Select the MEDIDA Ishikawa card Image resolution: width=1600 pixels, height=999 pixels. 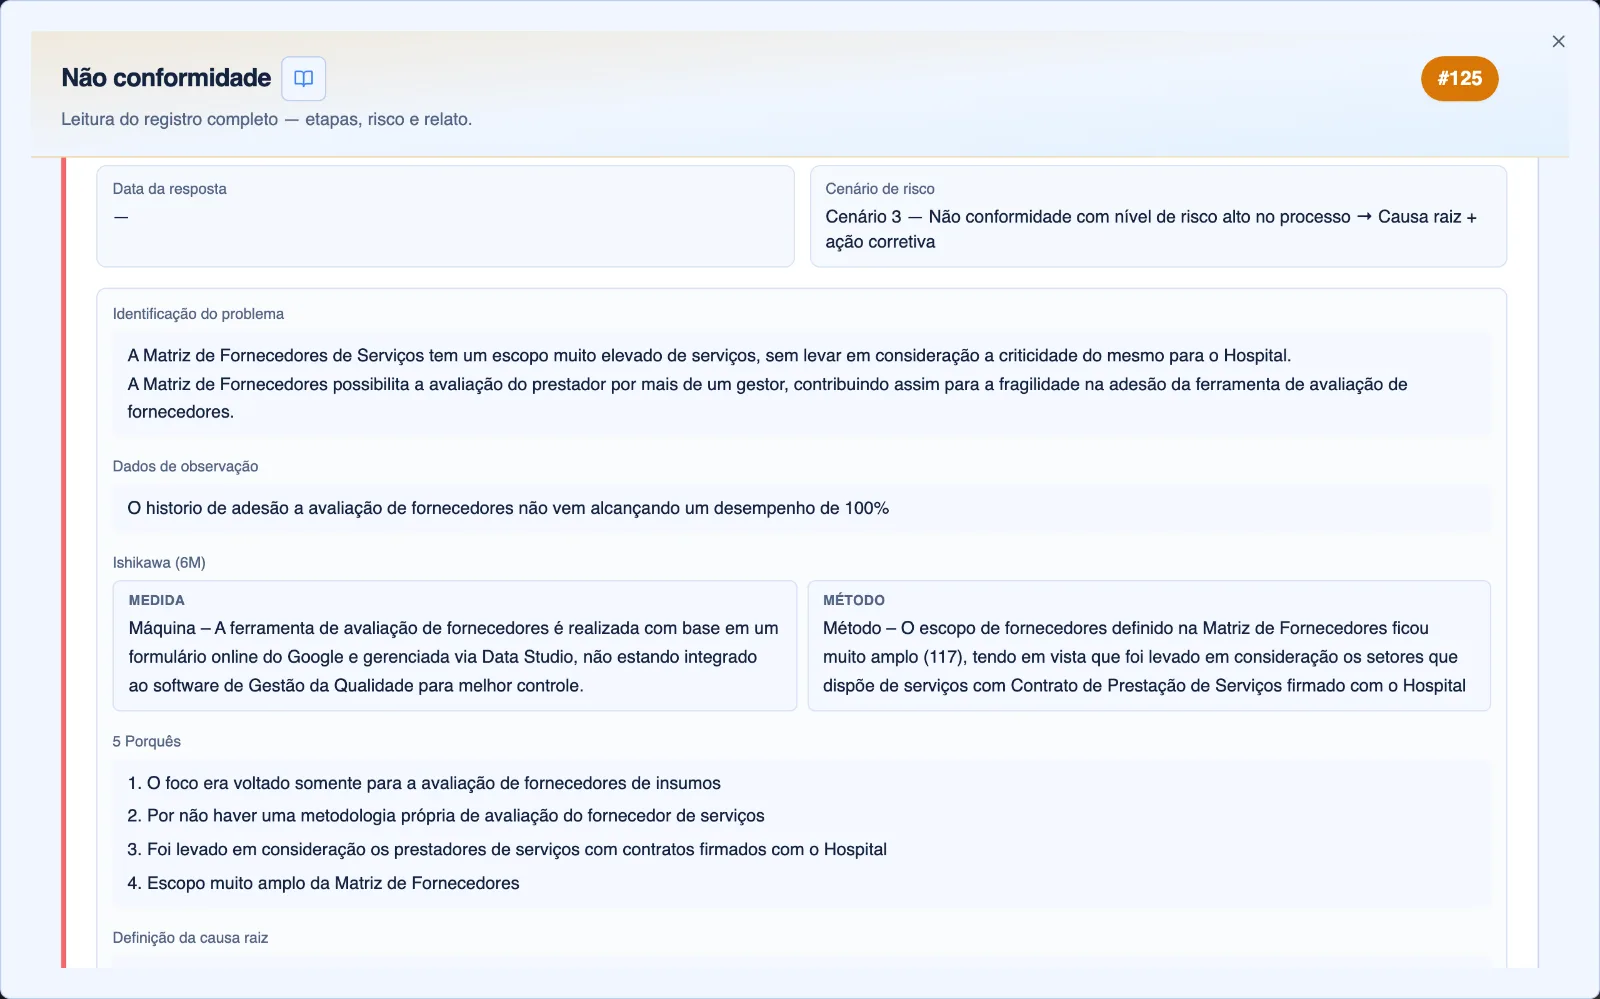coord(455,646)
